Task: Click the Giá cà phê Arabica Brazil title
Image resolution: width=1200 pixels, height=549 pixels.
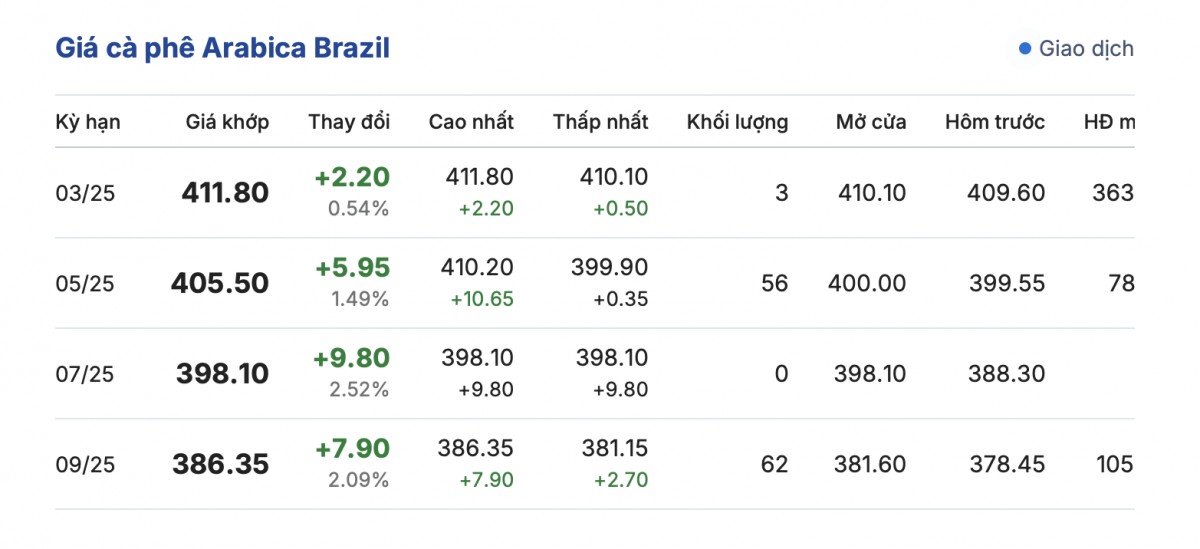Action: [x=222, y=48]
